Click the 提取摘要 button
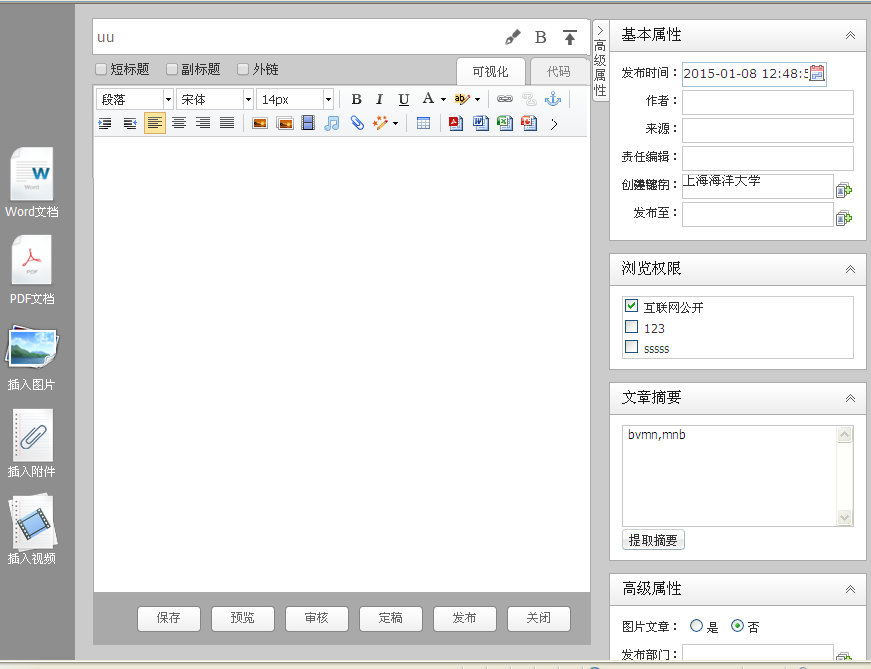Screen dimensions: 871x669 (653, 540)
